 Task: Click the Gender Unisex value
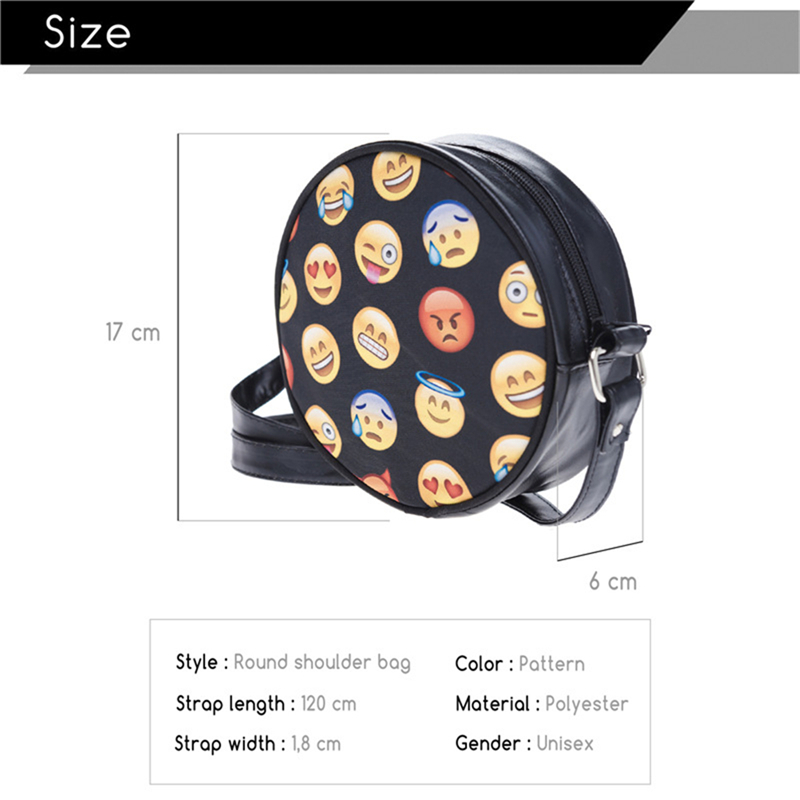point(565,743)
